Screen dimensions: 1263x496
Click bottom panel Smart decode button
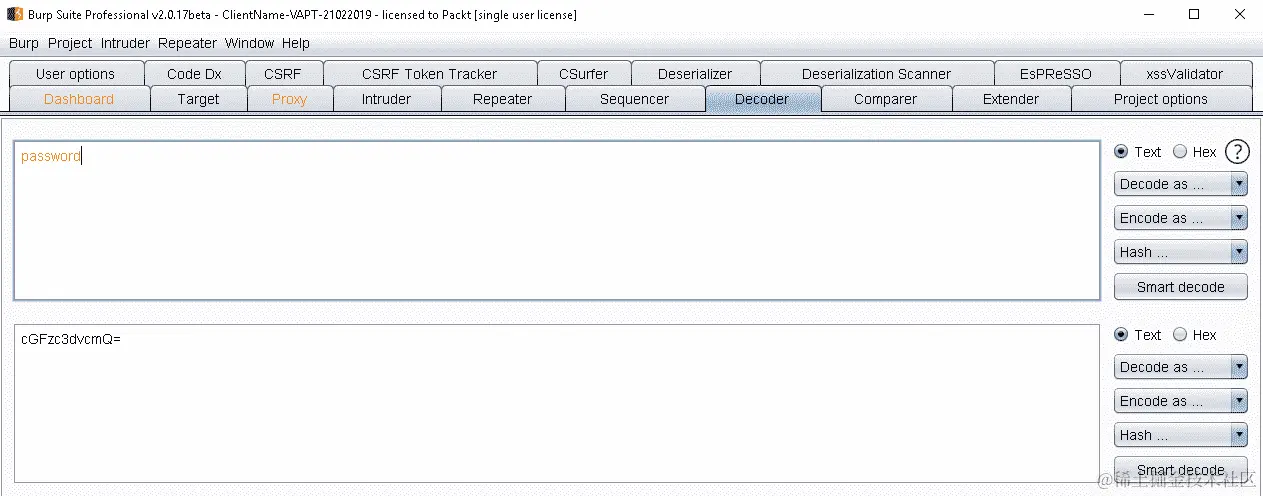tap(1181, 470)
